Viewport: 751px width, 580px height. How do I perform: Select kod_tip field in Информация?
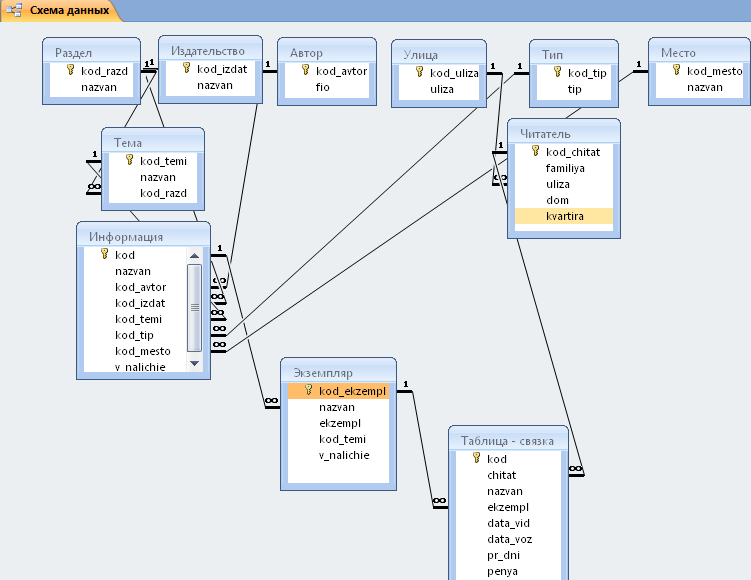point(135,335)
